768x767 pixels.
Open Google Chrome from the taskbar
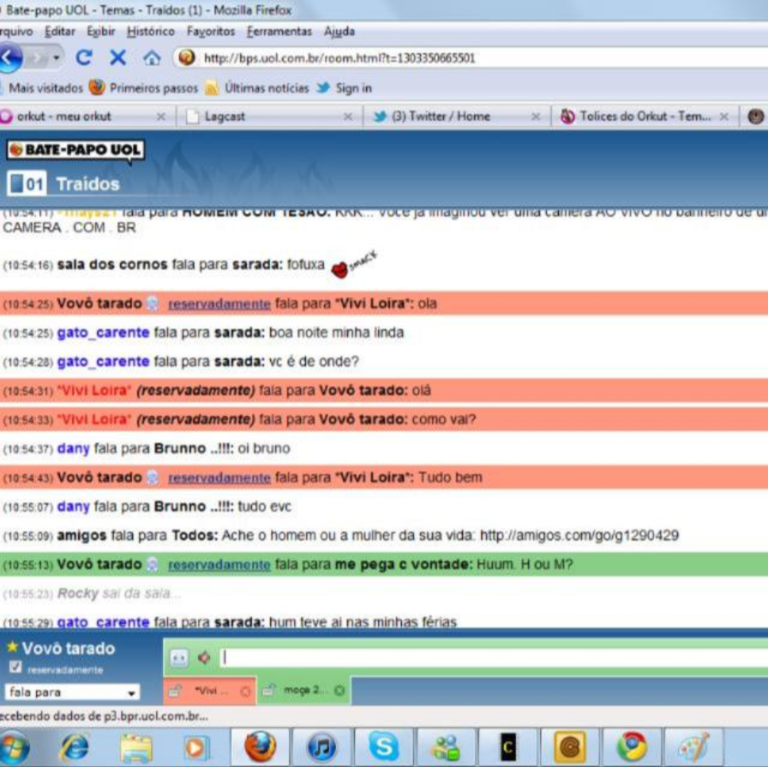632,748
